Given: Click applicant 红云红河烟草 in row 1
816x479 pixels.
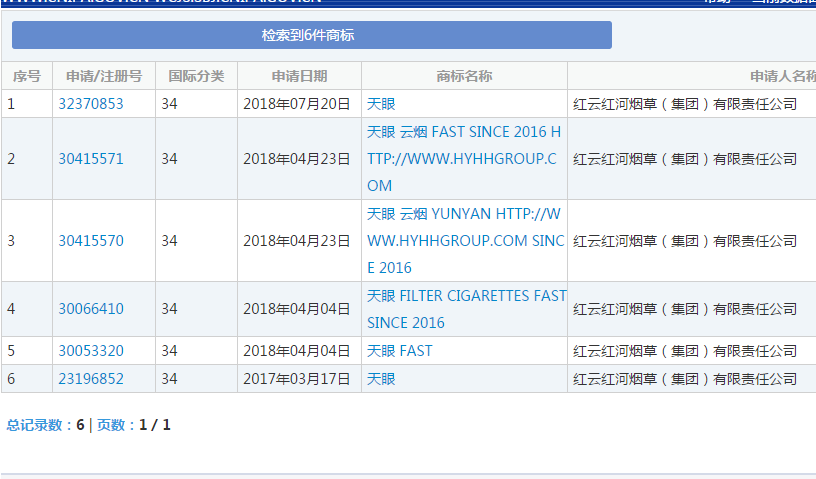Looking at the screenshot, I should pyautogui.click(x=685, y=104).
